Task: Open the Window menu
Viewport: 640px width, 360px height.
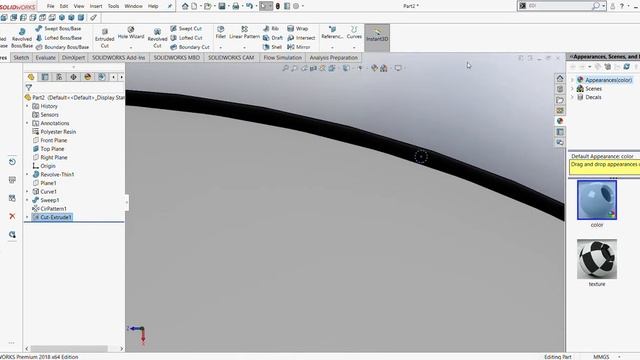Action: pyautogui.click(x=133, y=6)
